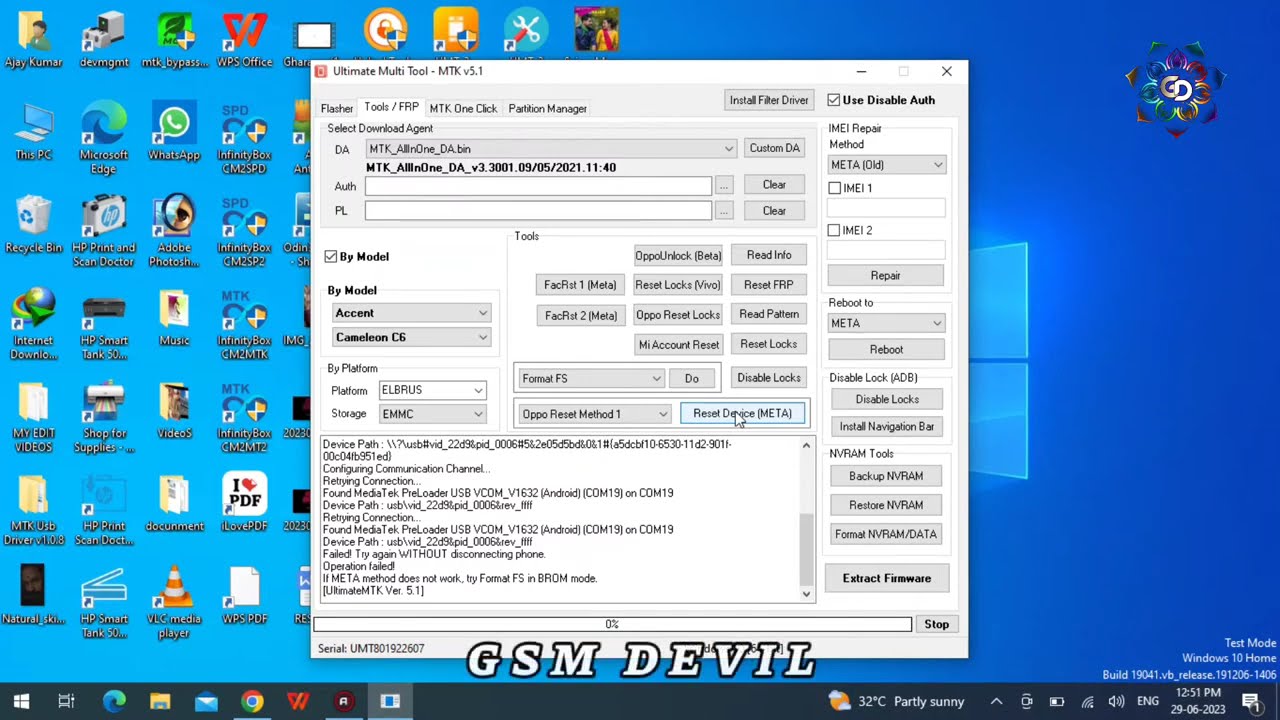The height and width of the screenshot is (720, 1280).
Task: Click the Install Filter Driver button
Action: coord(769,100)
